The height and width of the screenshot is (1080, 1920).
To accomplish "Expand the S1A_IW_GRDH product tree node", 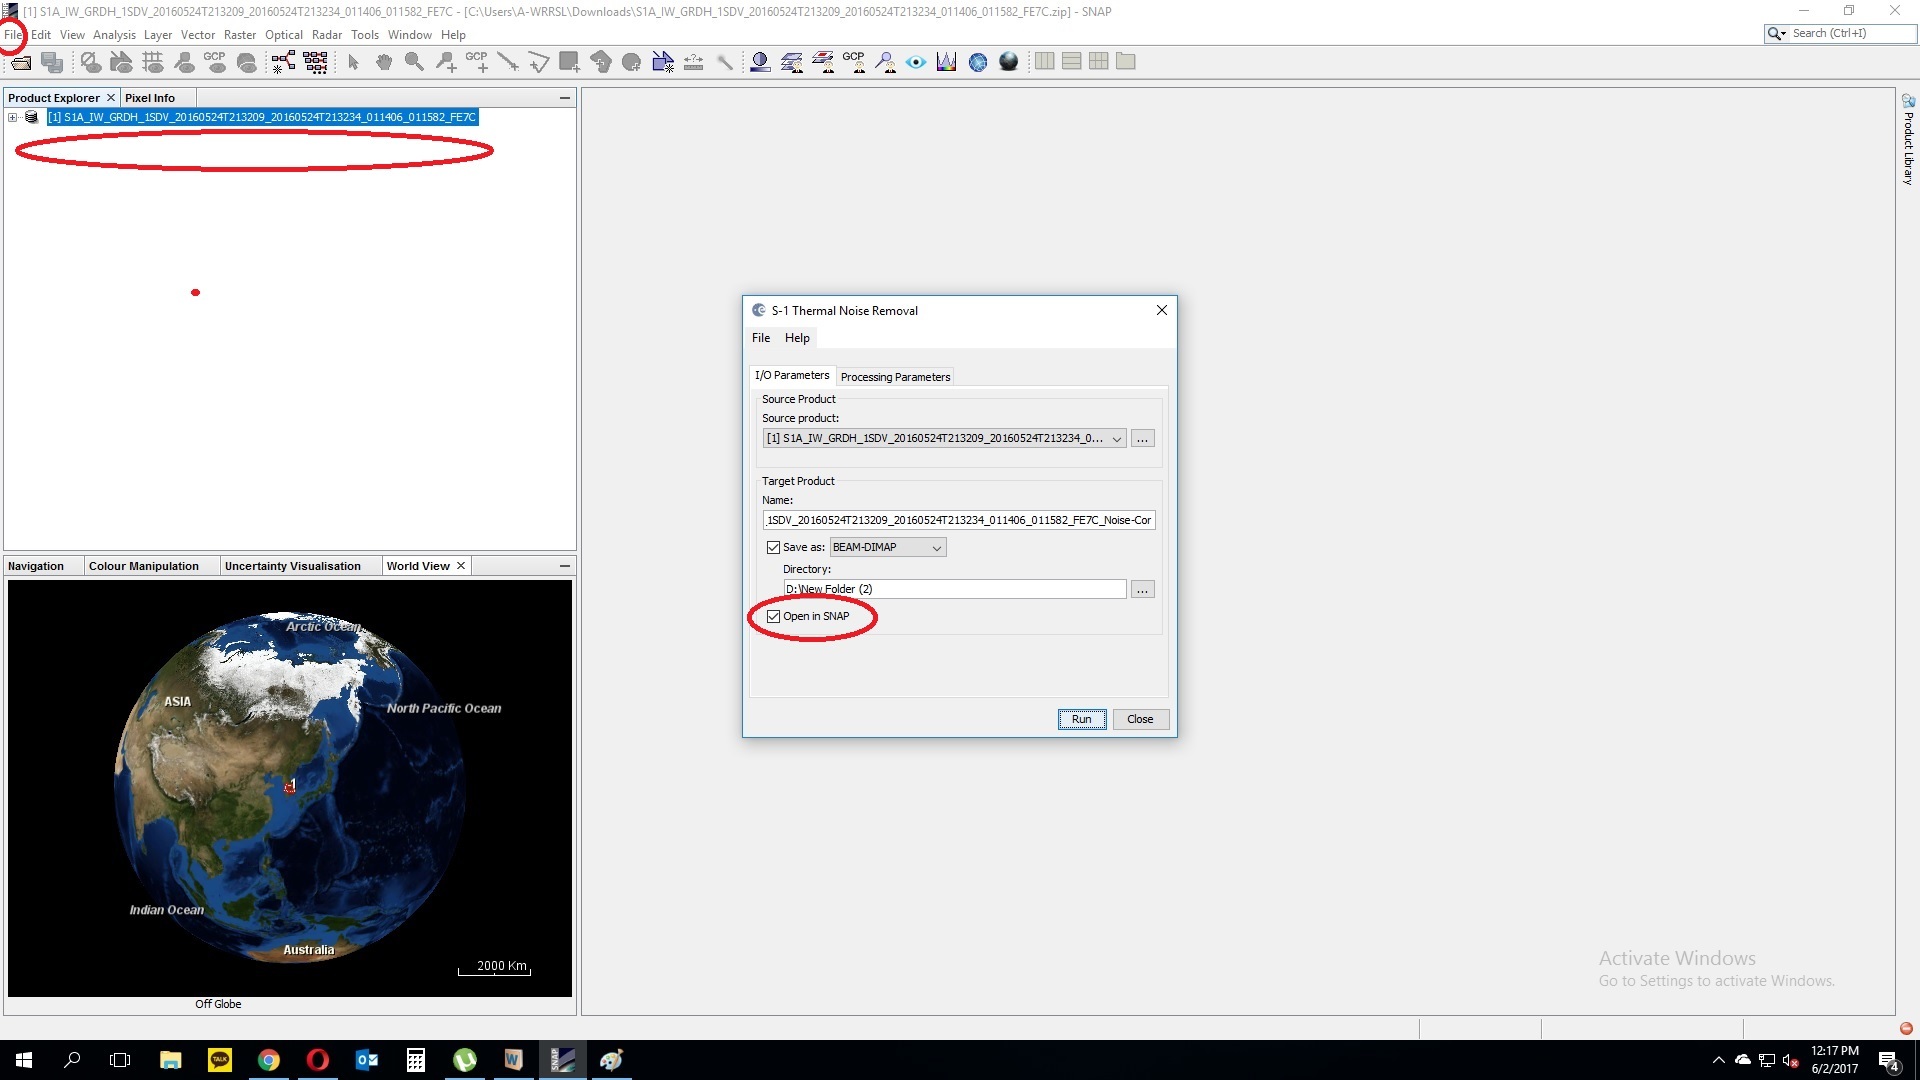I will [x=13, y=117].
